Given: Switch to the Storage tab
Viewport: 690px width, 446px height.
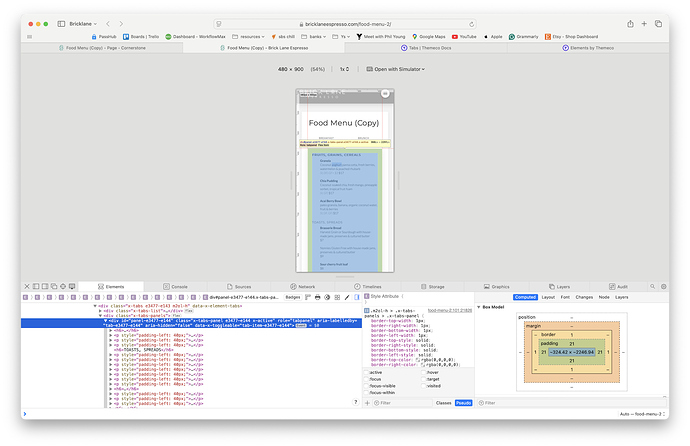Looking at the screenshot, I should (x=433, y=286).
